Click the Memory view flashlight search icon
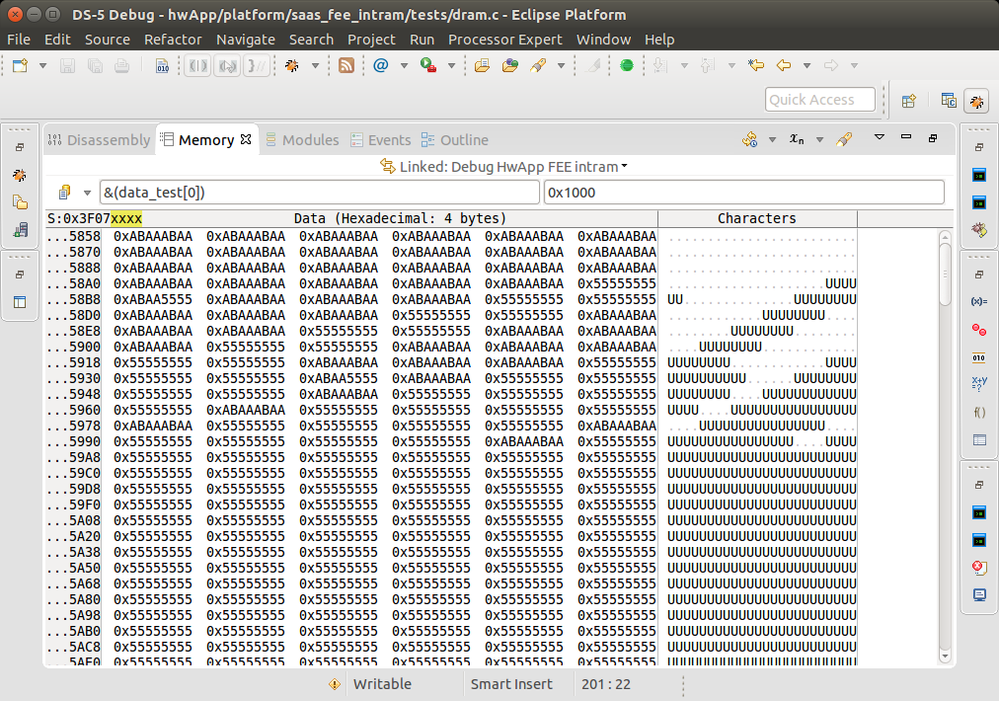This screenshot has height=701, width=999. (x=844, y=139)
